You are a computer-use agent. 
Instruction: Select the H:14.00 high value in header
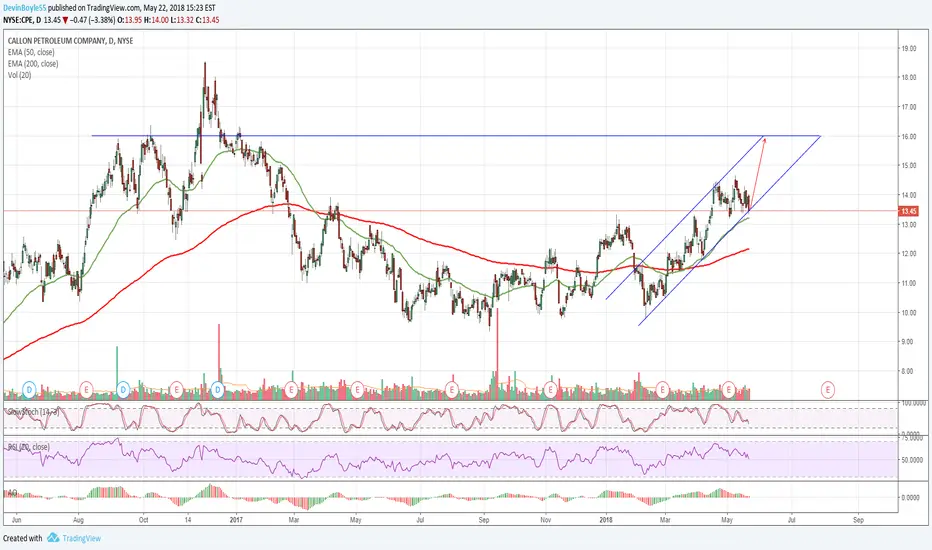pos(157,20)
